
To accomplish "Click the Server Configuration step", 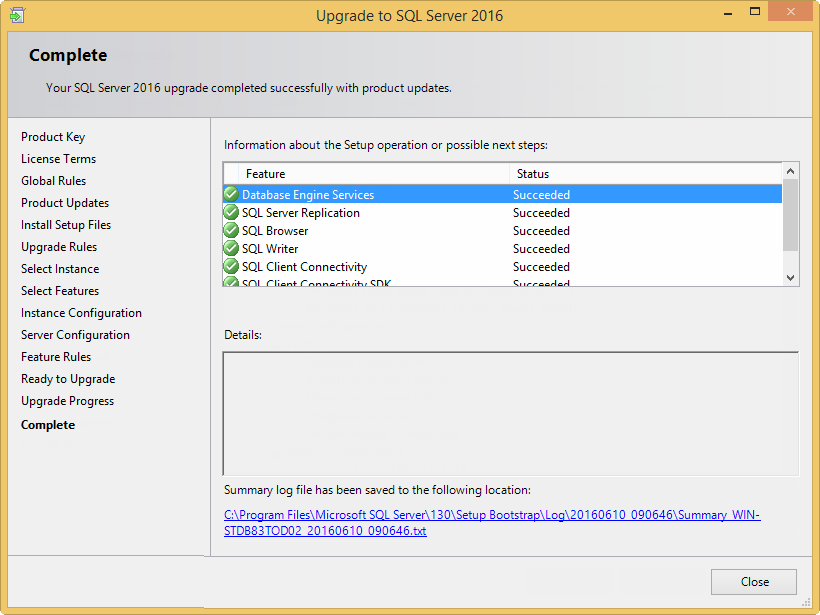I will click(75, 335).
